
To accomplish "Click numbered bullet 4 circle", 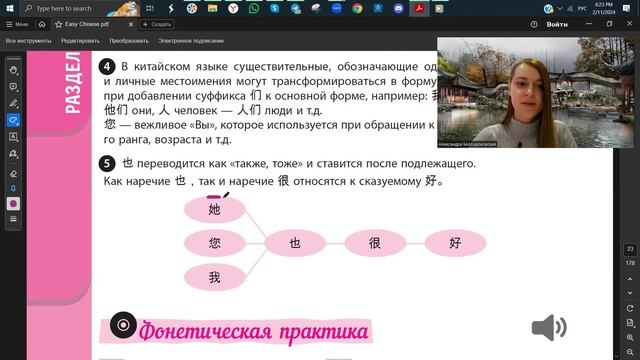I will coord(107,67).
